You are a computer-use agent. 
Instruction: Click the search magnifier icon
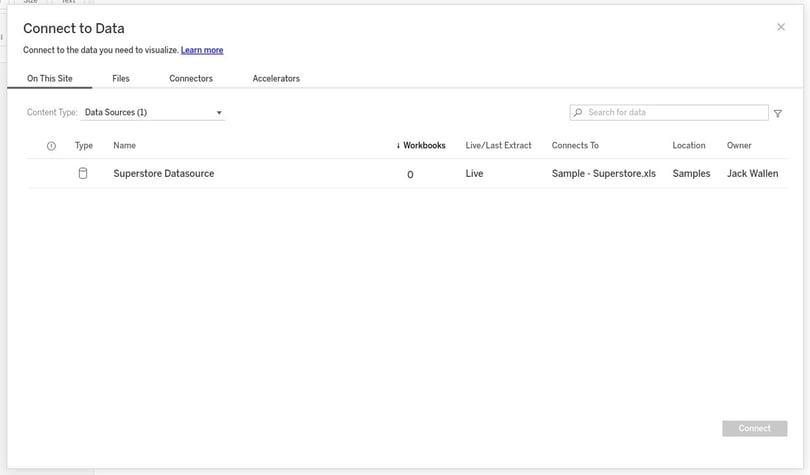point(578,113)
